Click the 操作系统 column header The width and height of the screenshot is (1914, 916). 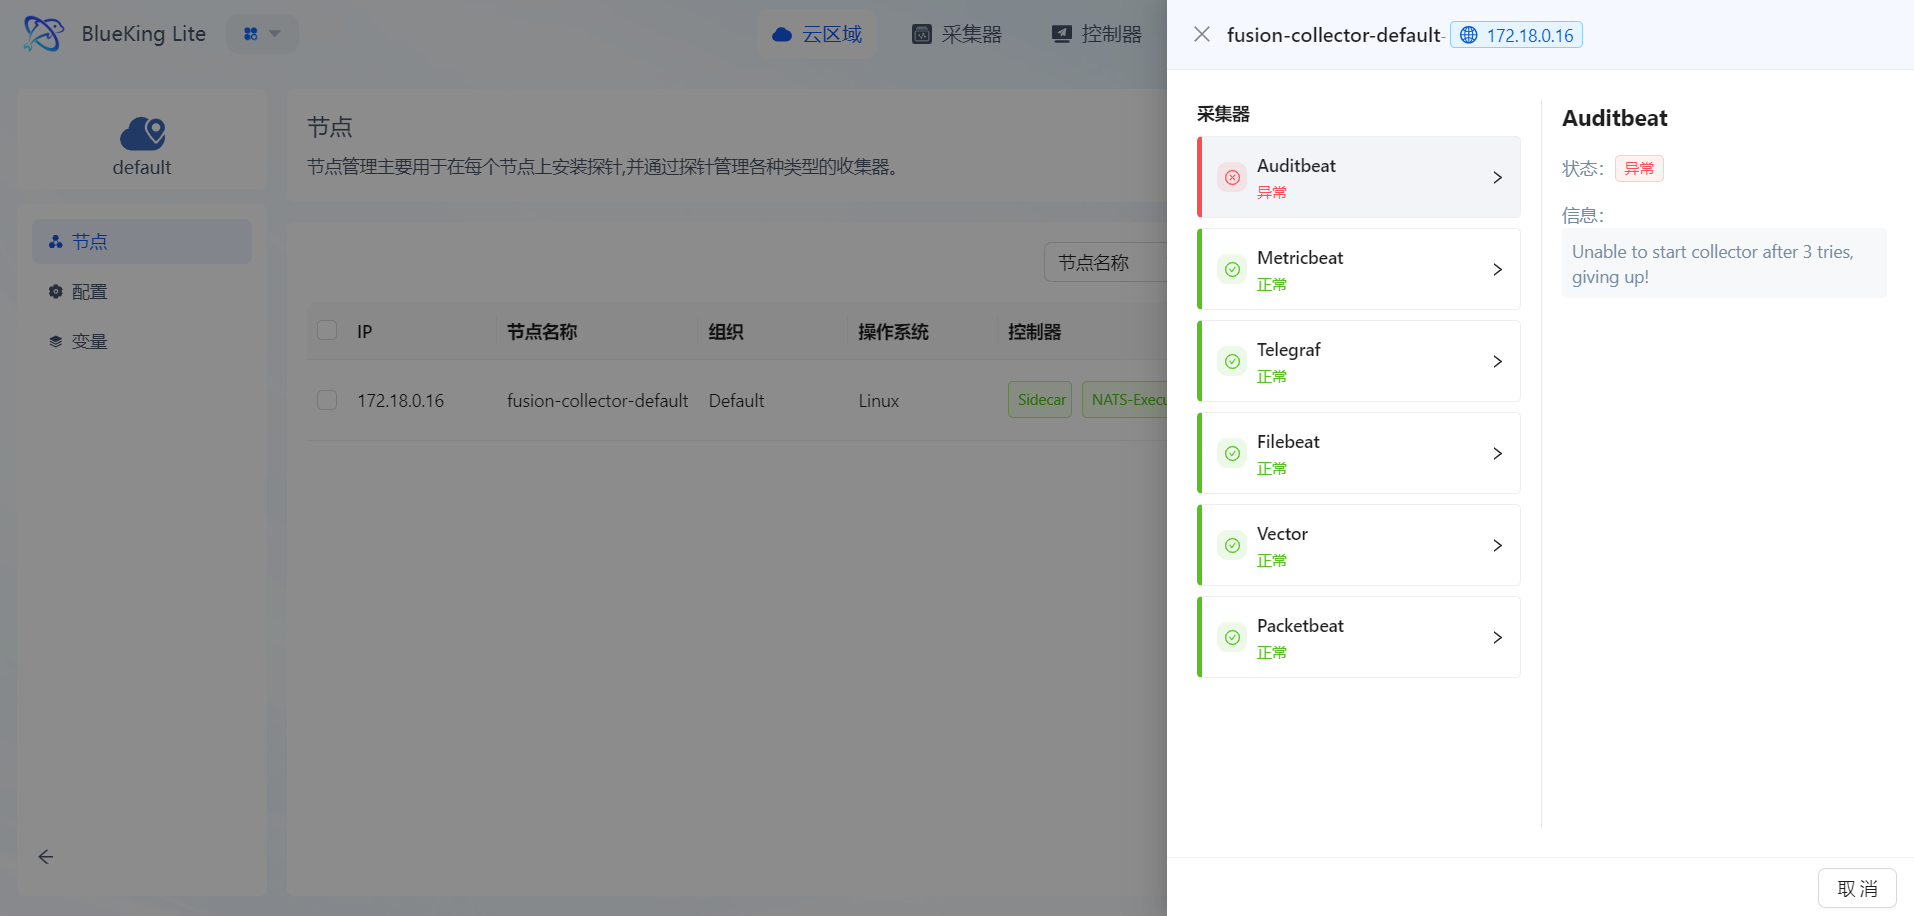pos(893,332)
